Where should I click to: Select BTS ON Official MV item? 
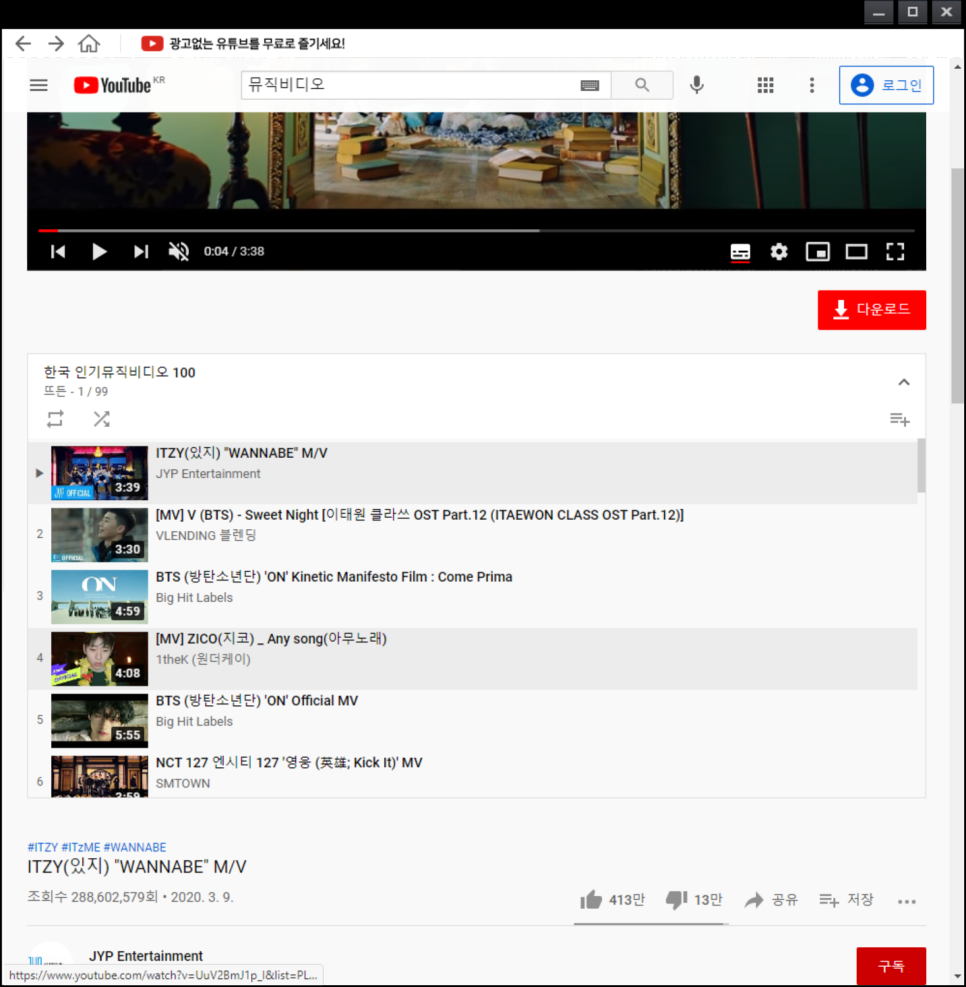[472, 720]
